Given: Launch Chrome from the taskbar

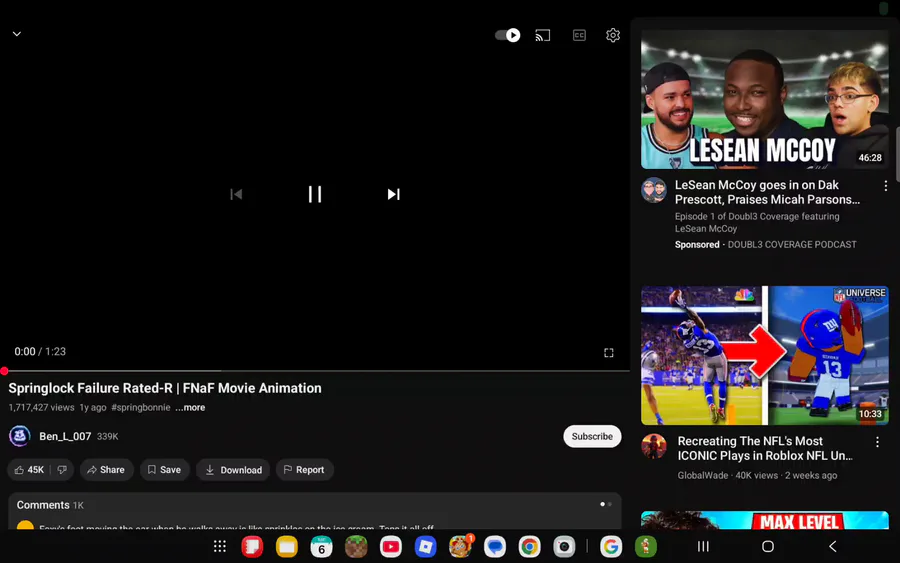Looking at the screenshot, I should pyautogui.click(x=529, y=546).
